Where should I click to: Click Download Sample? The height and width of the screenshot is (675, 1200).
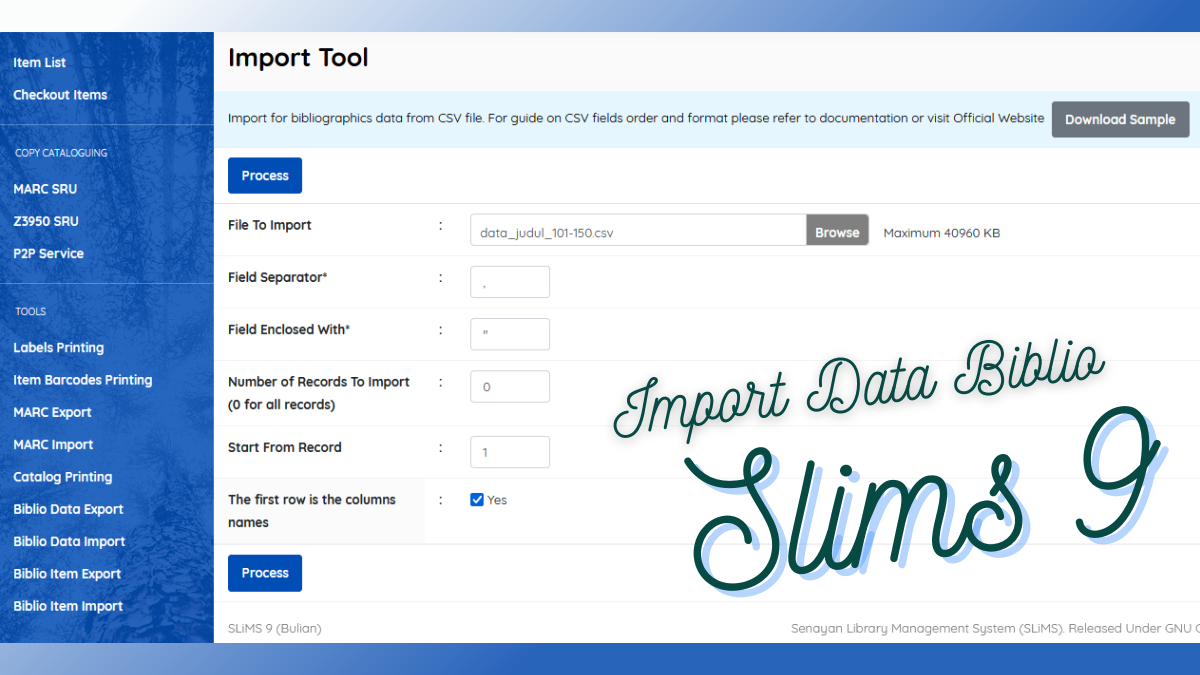1120,119
